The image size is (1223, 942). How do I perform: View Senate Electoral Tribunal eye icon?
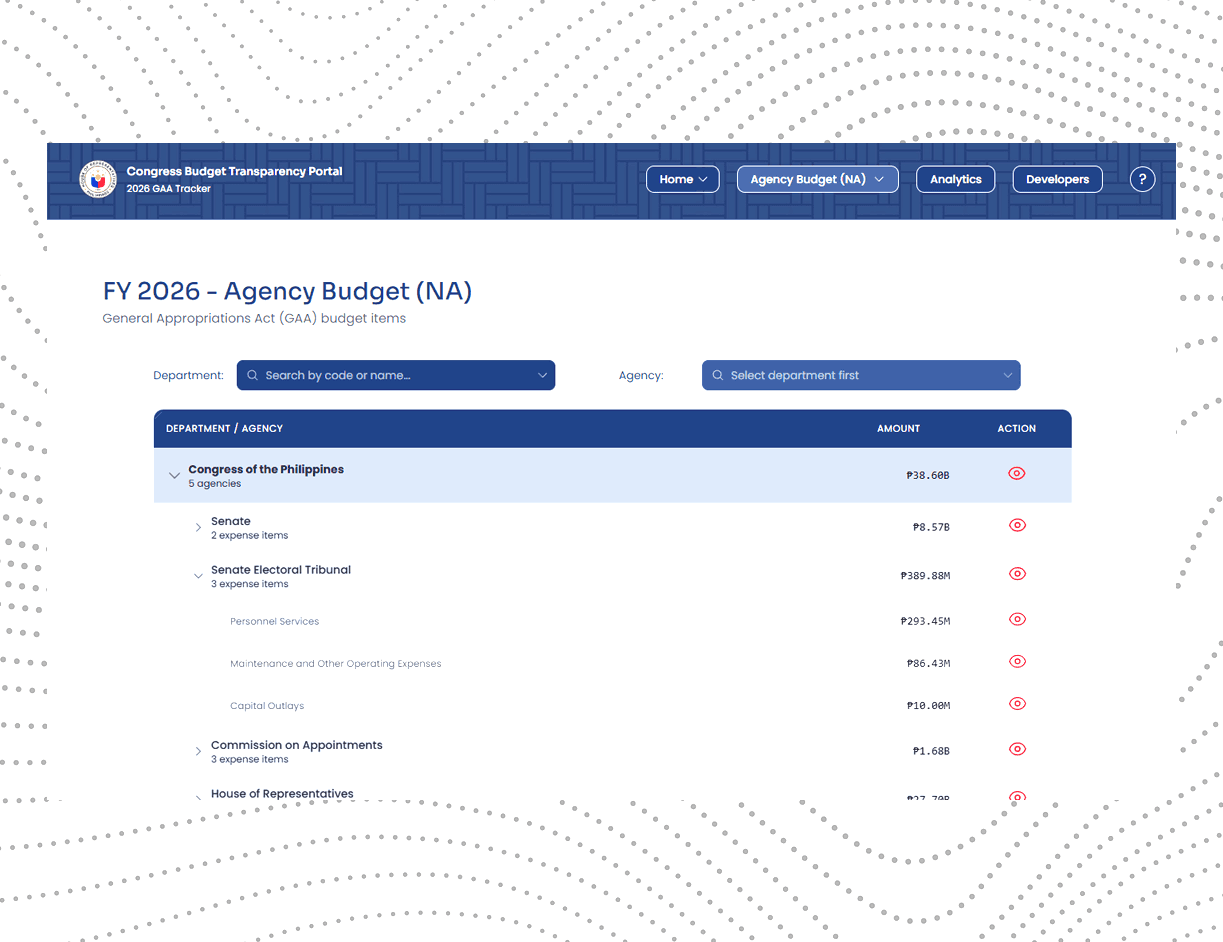point(1017,574)
